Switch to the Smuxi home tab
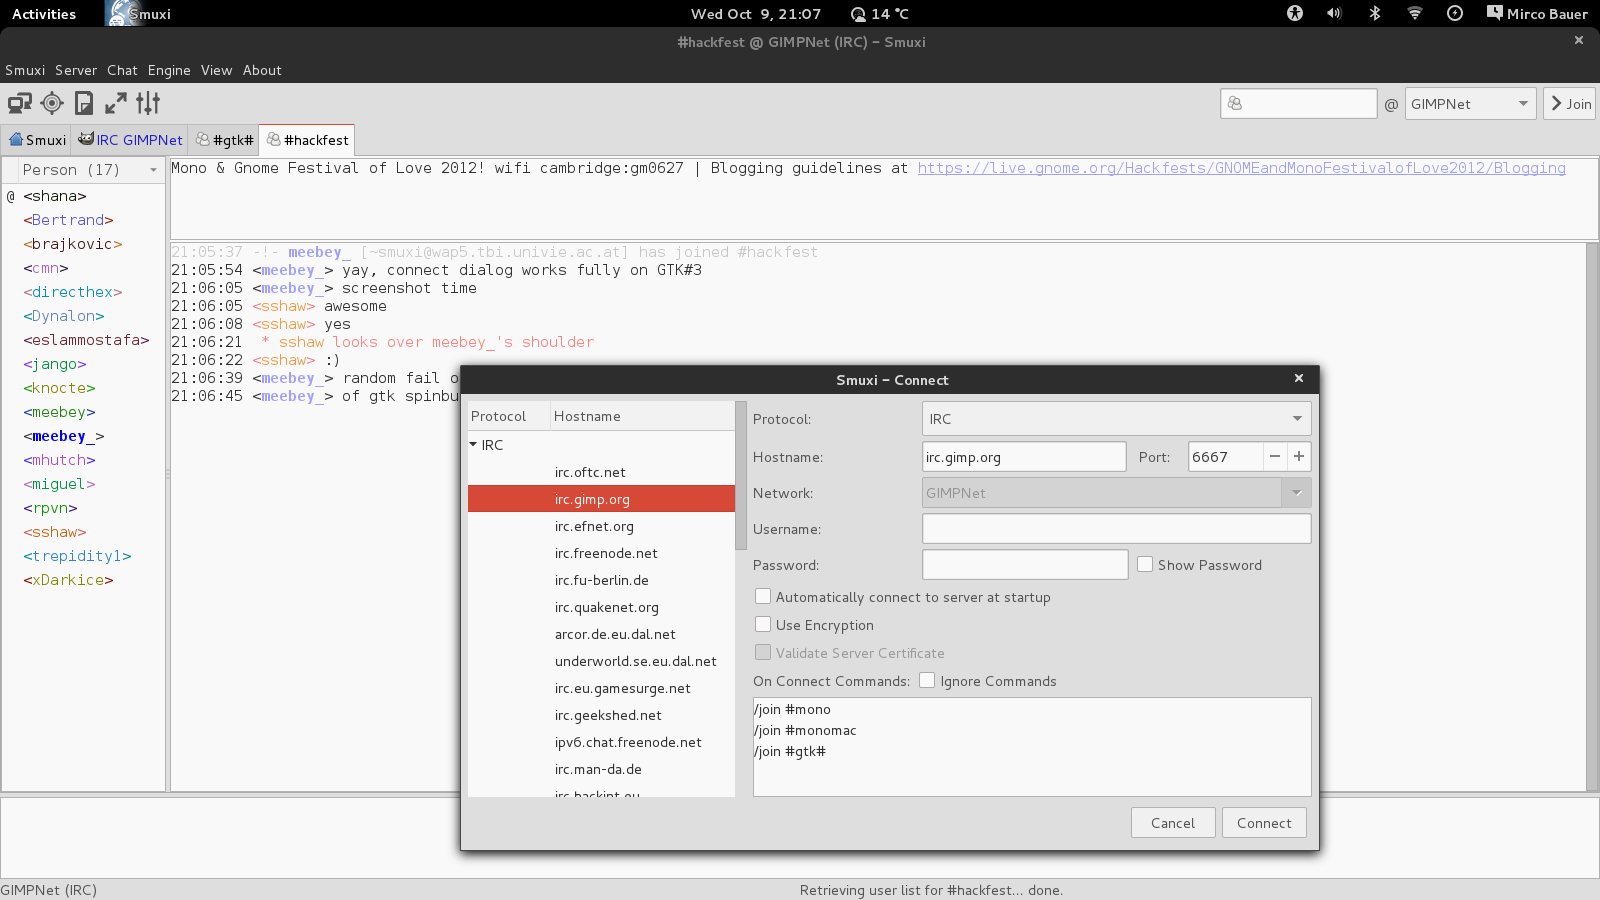This screenshot has width=1600, height=900. (37, 140)
